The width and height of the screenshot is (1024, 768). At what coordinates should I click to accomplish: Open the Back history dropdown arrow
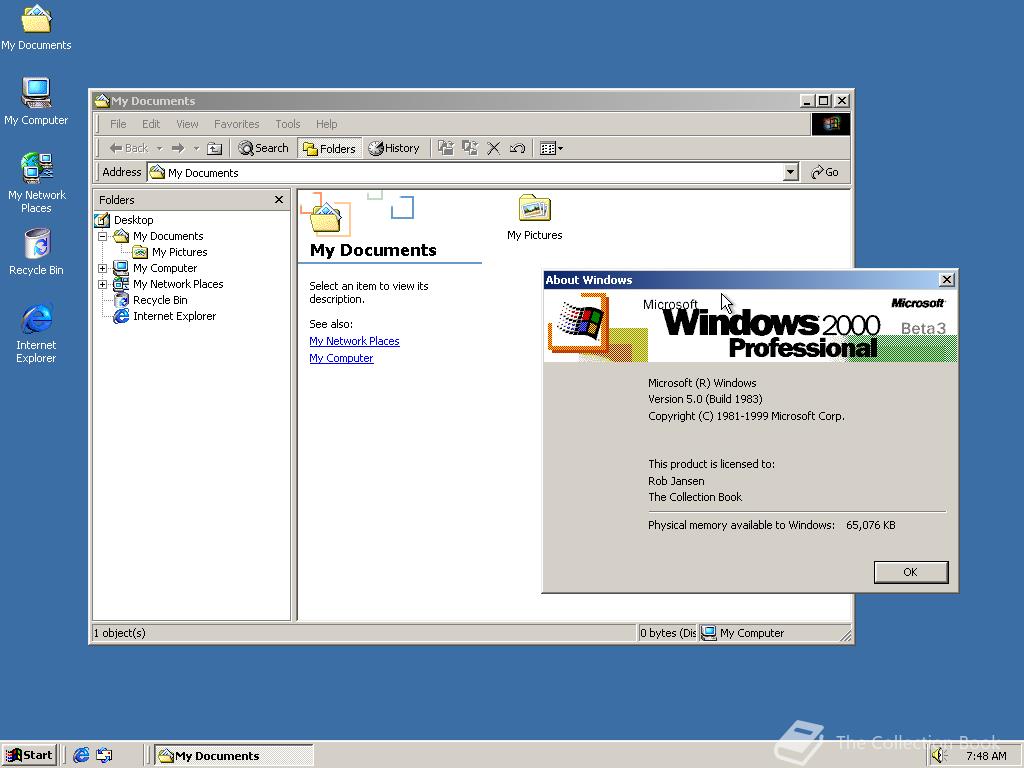coord(159,148)
